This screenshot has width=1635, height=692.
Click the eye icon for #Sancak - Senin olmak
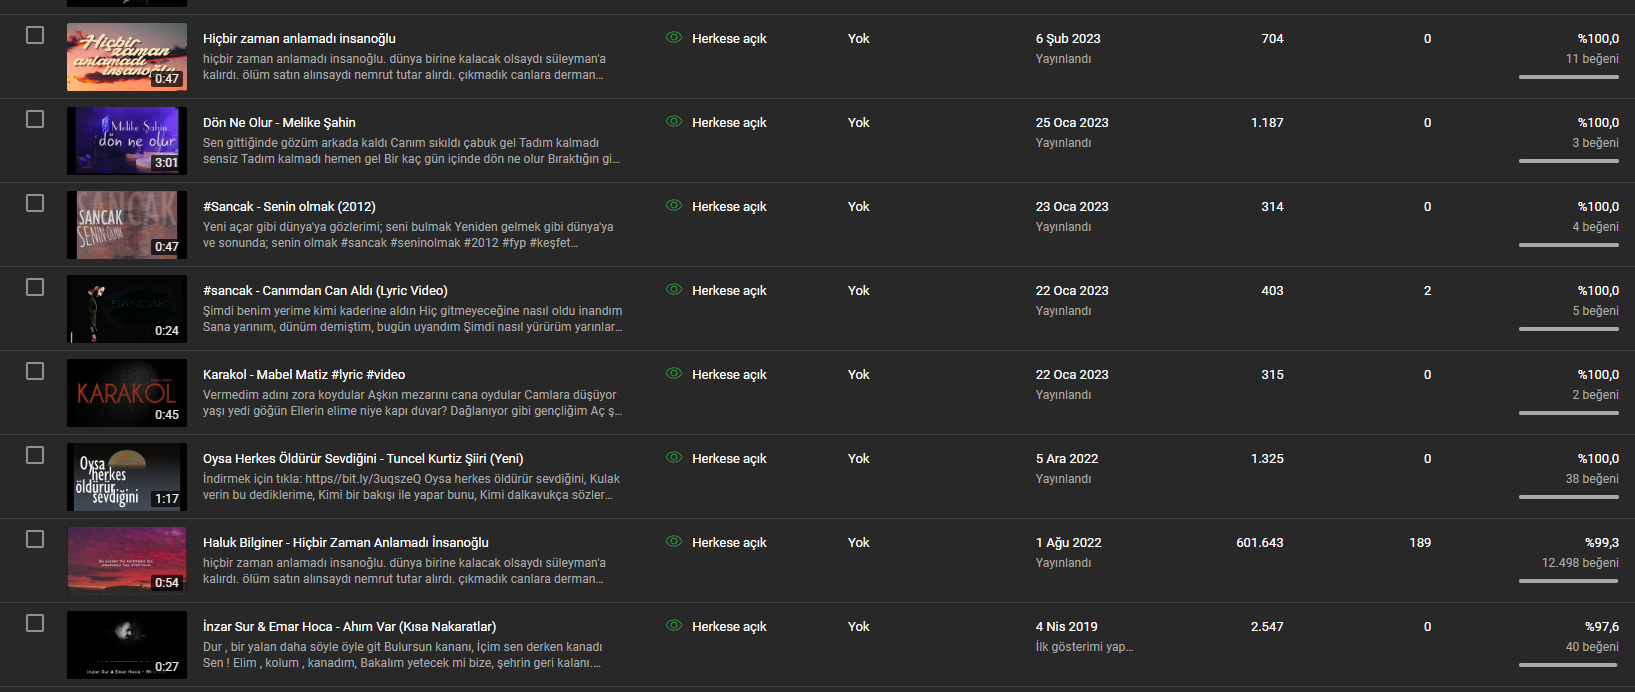(674, 206)
